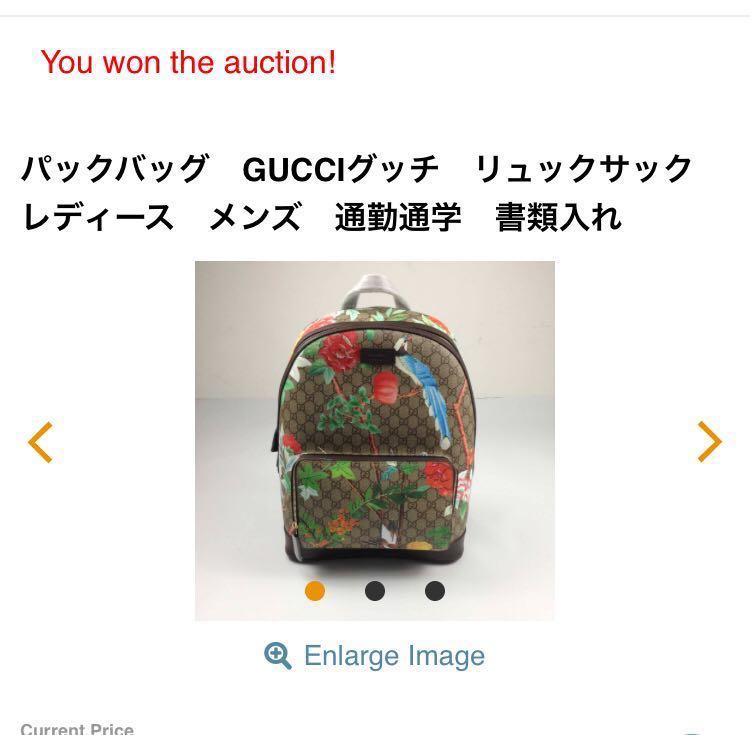Click the backpack's top carry handle
The height and width of the screenshot is (735, 750).
coord(375,292)
